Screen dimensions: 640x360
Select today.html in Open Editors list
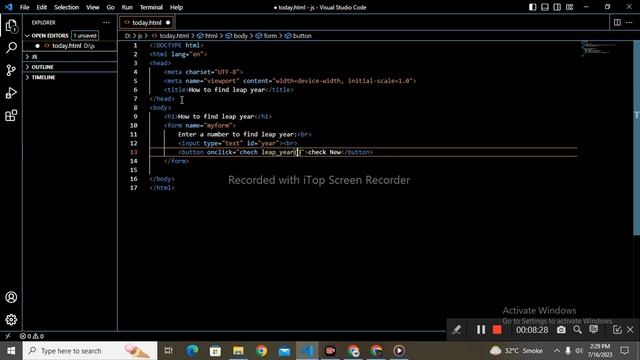(70, 46)
